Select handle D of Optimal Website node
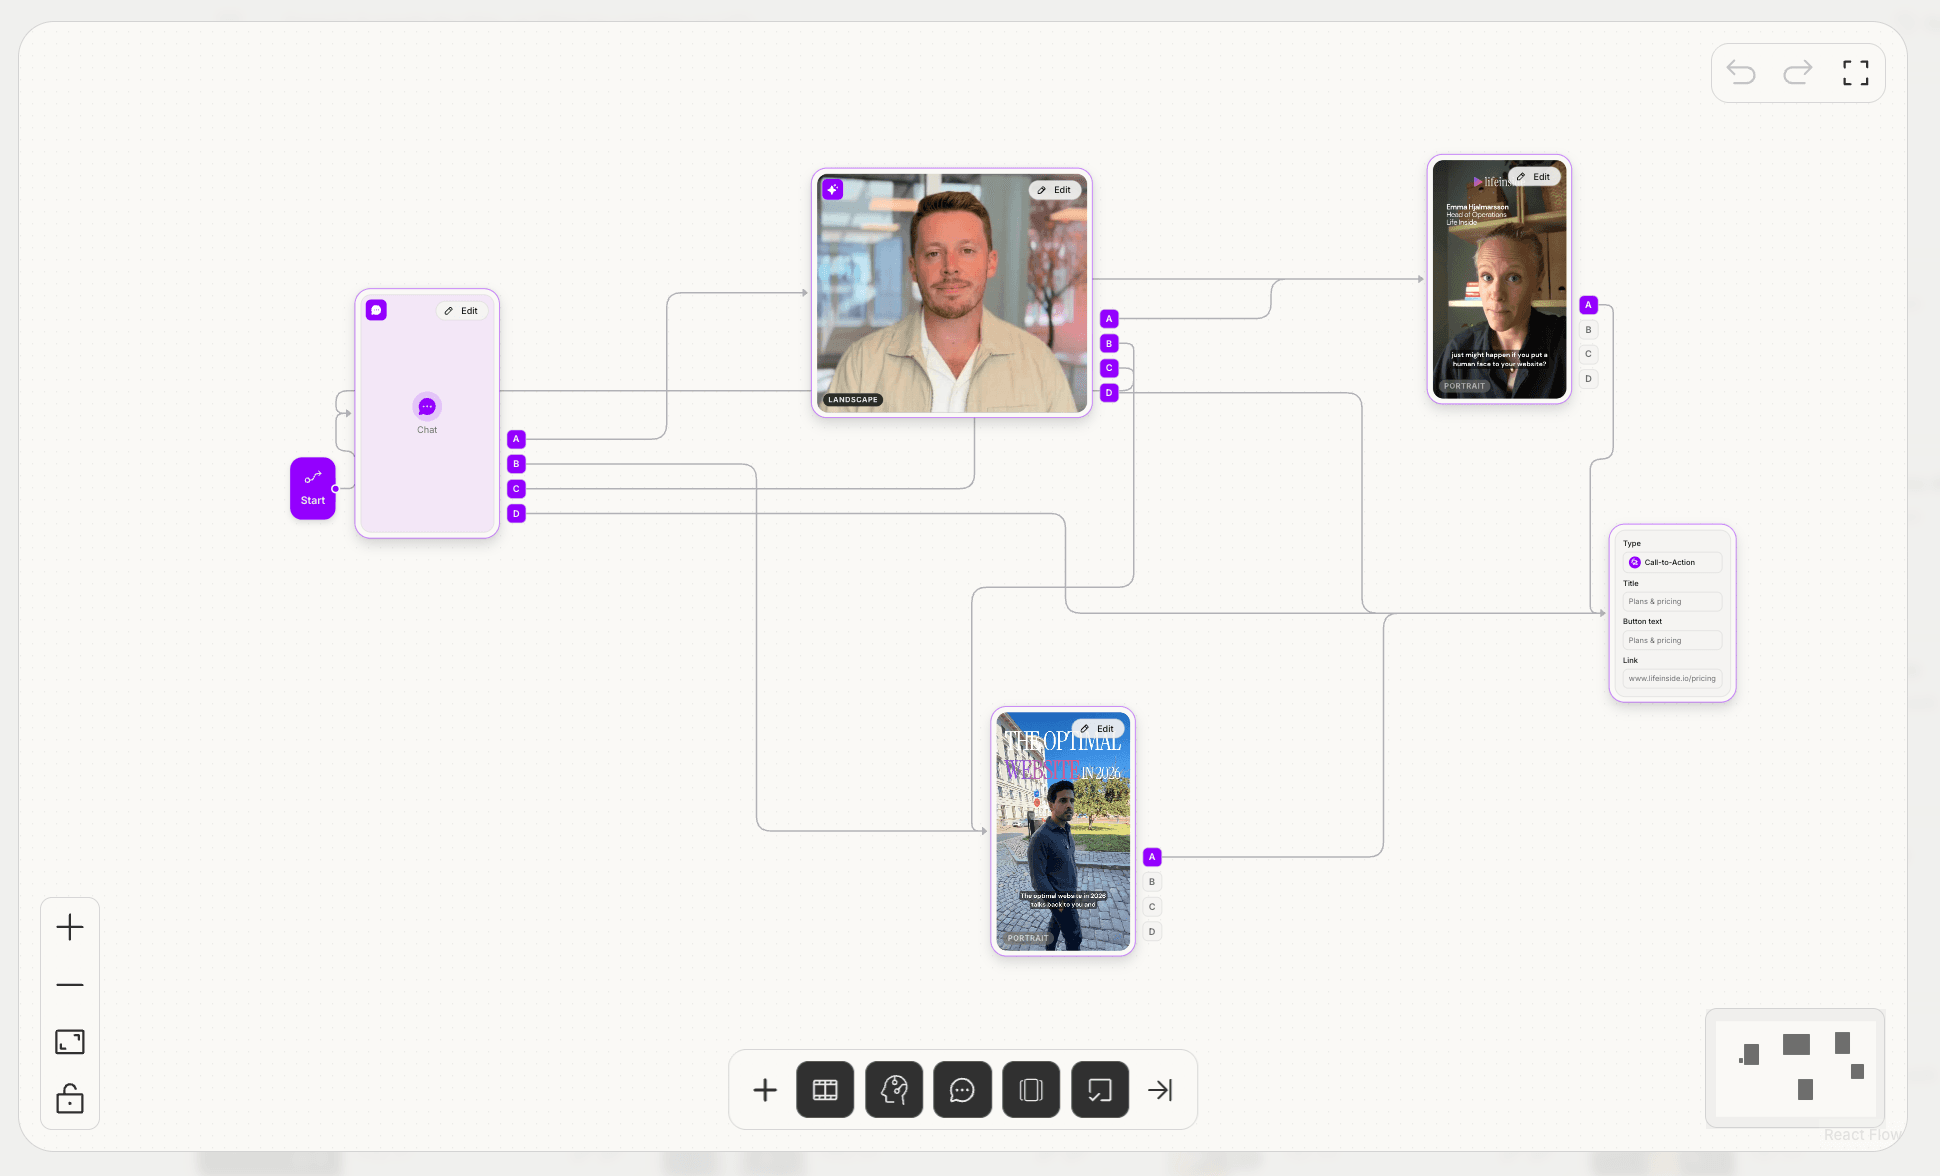The height and width of the screenshot is (1176, 1940). 1152,932
